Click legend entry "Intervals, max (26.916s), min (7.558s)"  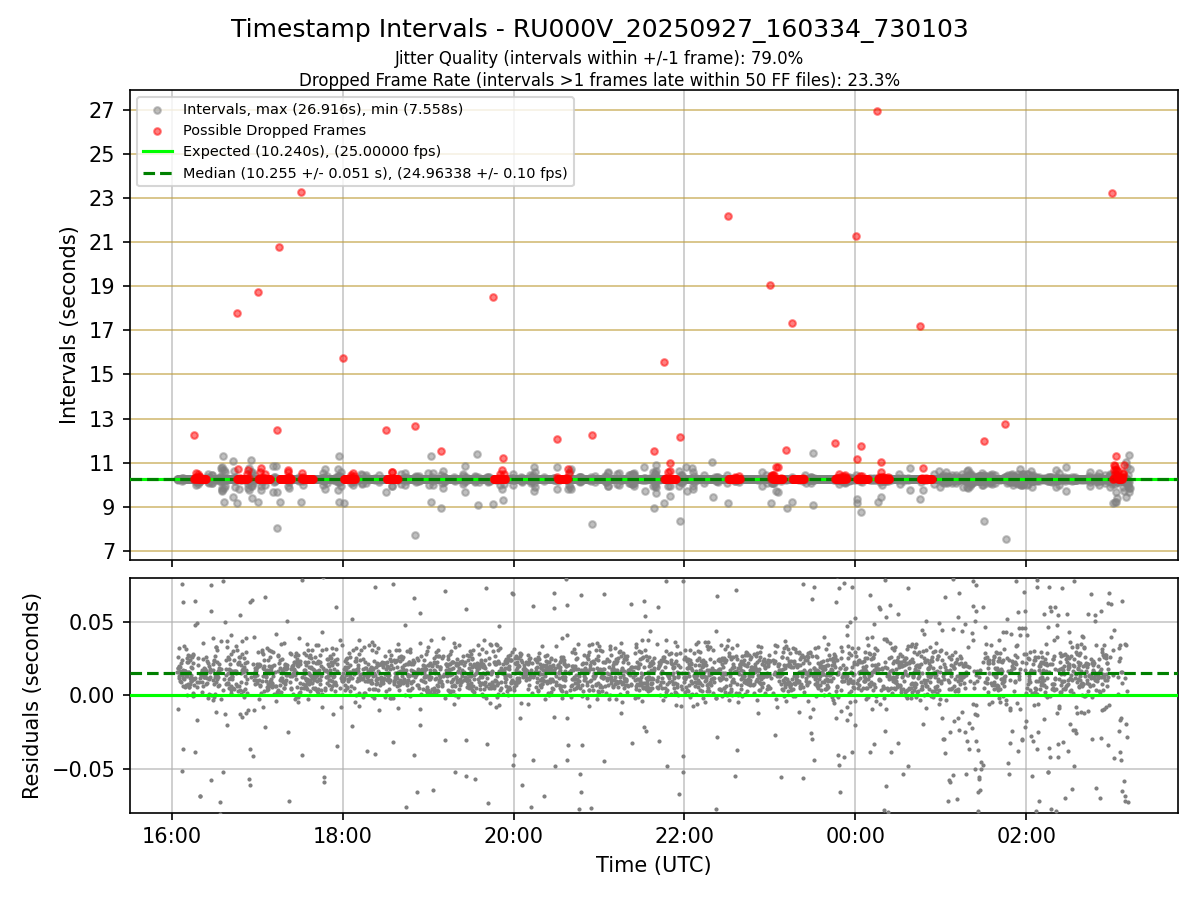[322, 108]
